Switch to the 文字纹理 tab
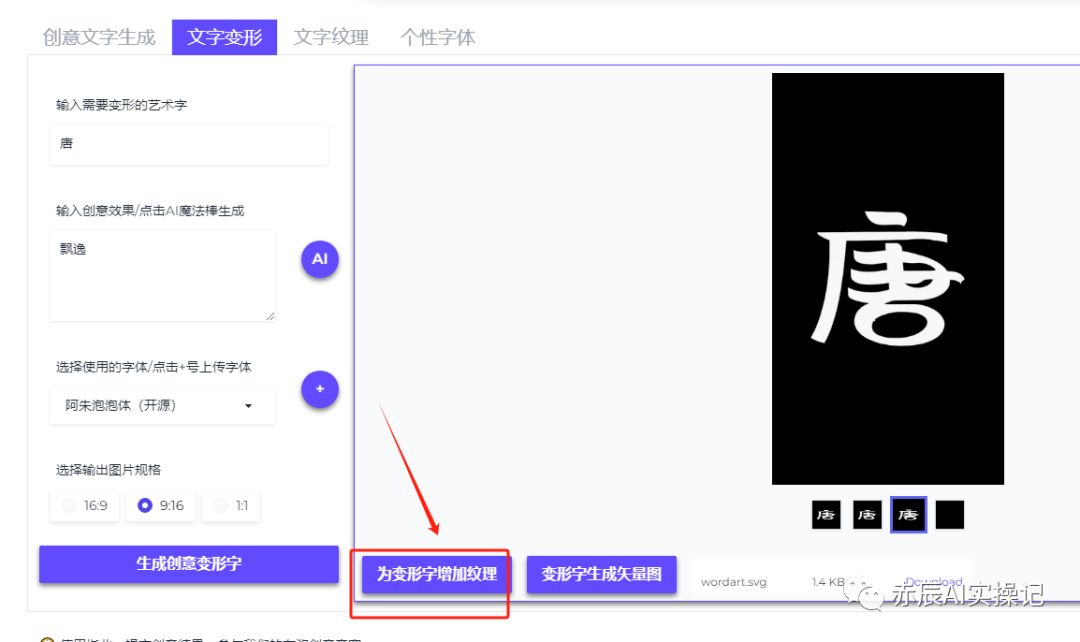Image resolution: width=1080 pixels, height=642 pixels. (x=331, y=37)
